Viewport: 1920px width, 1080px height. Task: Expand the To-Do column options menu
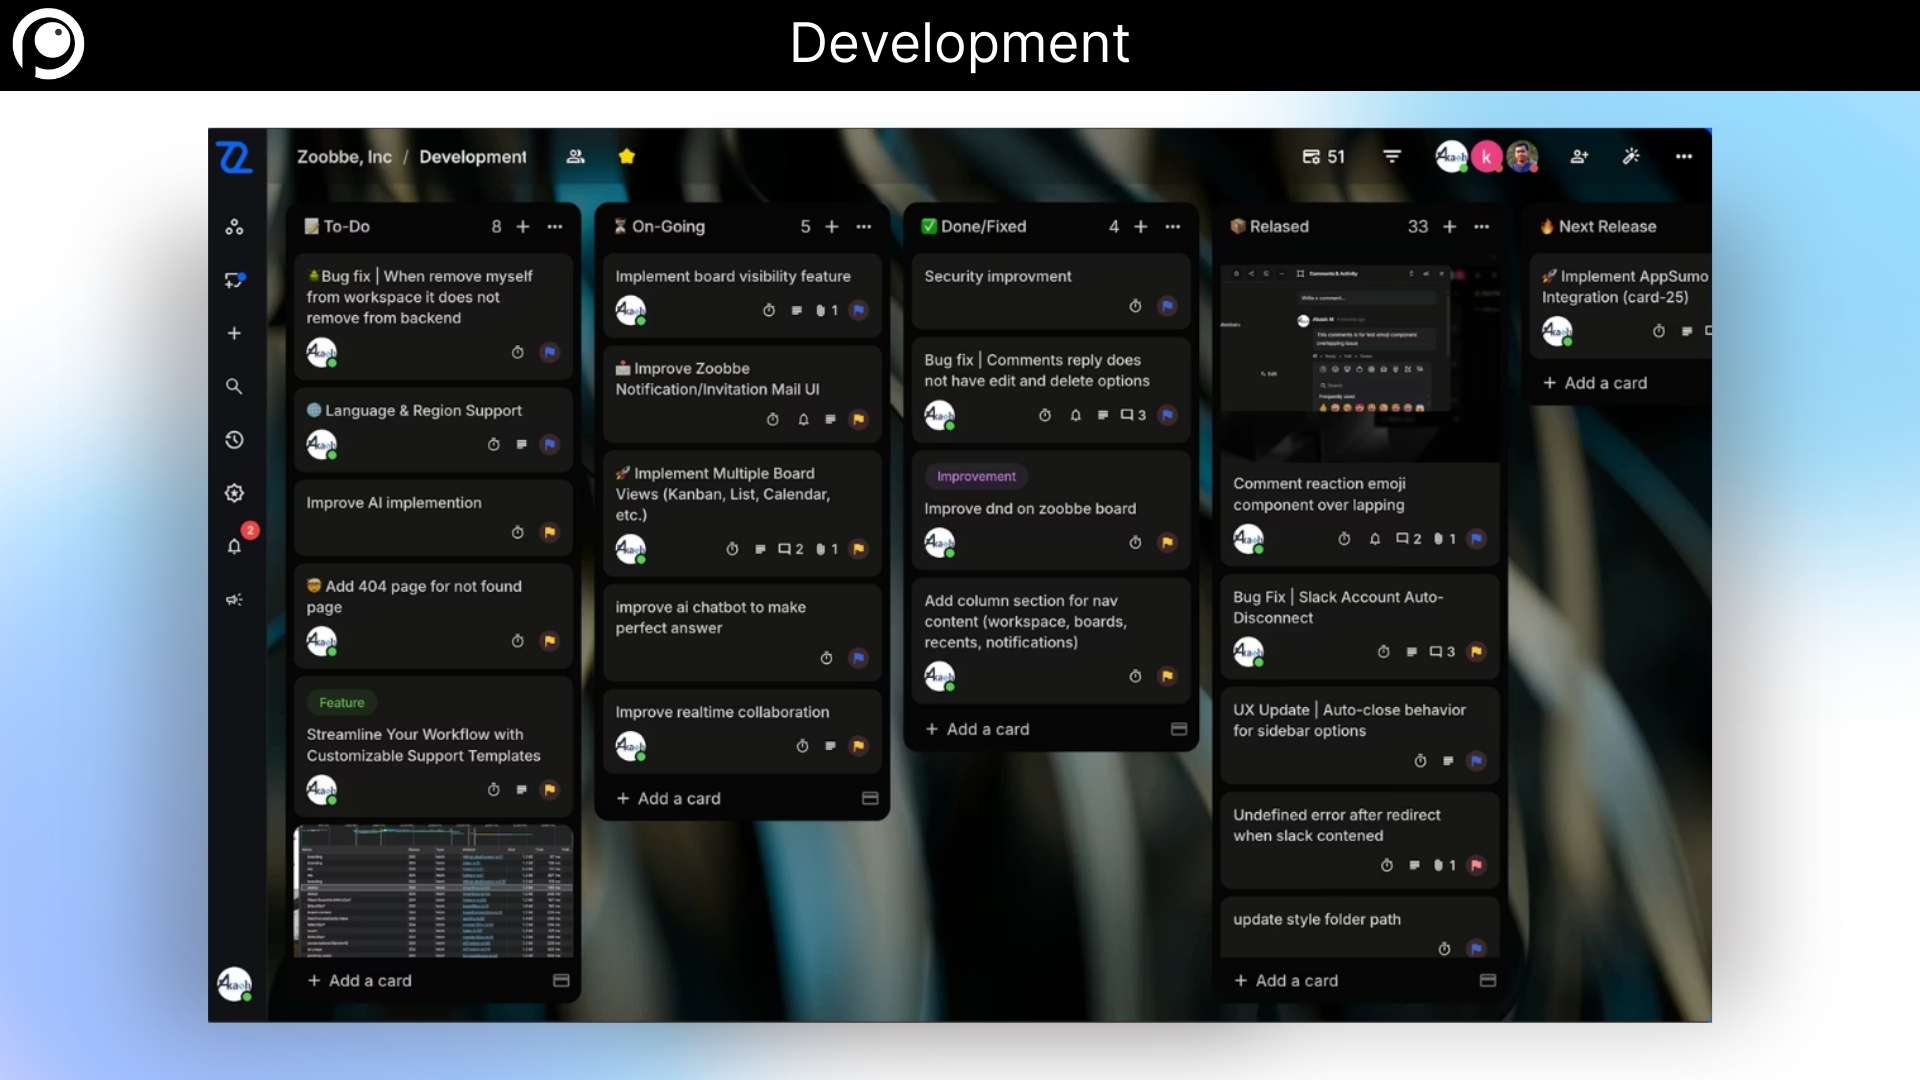556,227
